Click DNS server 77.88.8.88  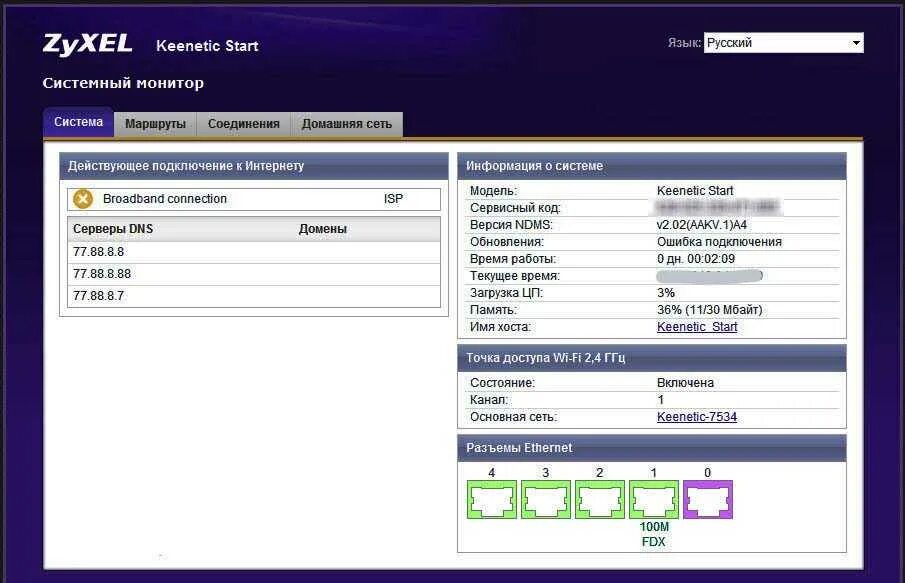tap(102, 274)
